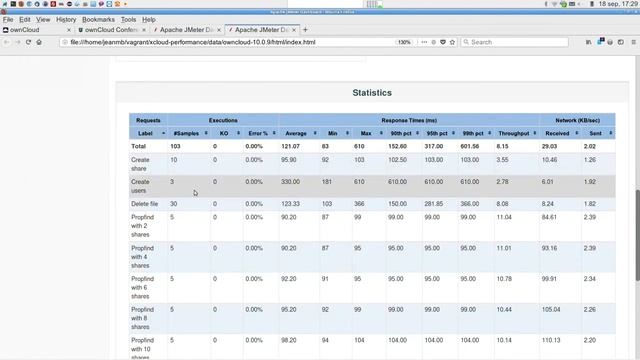Image resolution: width=640 pixels, height=360 pixels.
Task: Click the 130% zoom level indicator
Action: 404,42
